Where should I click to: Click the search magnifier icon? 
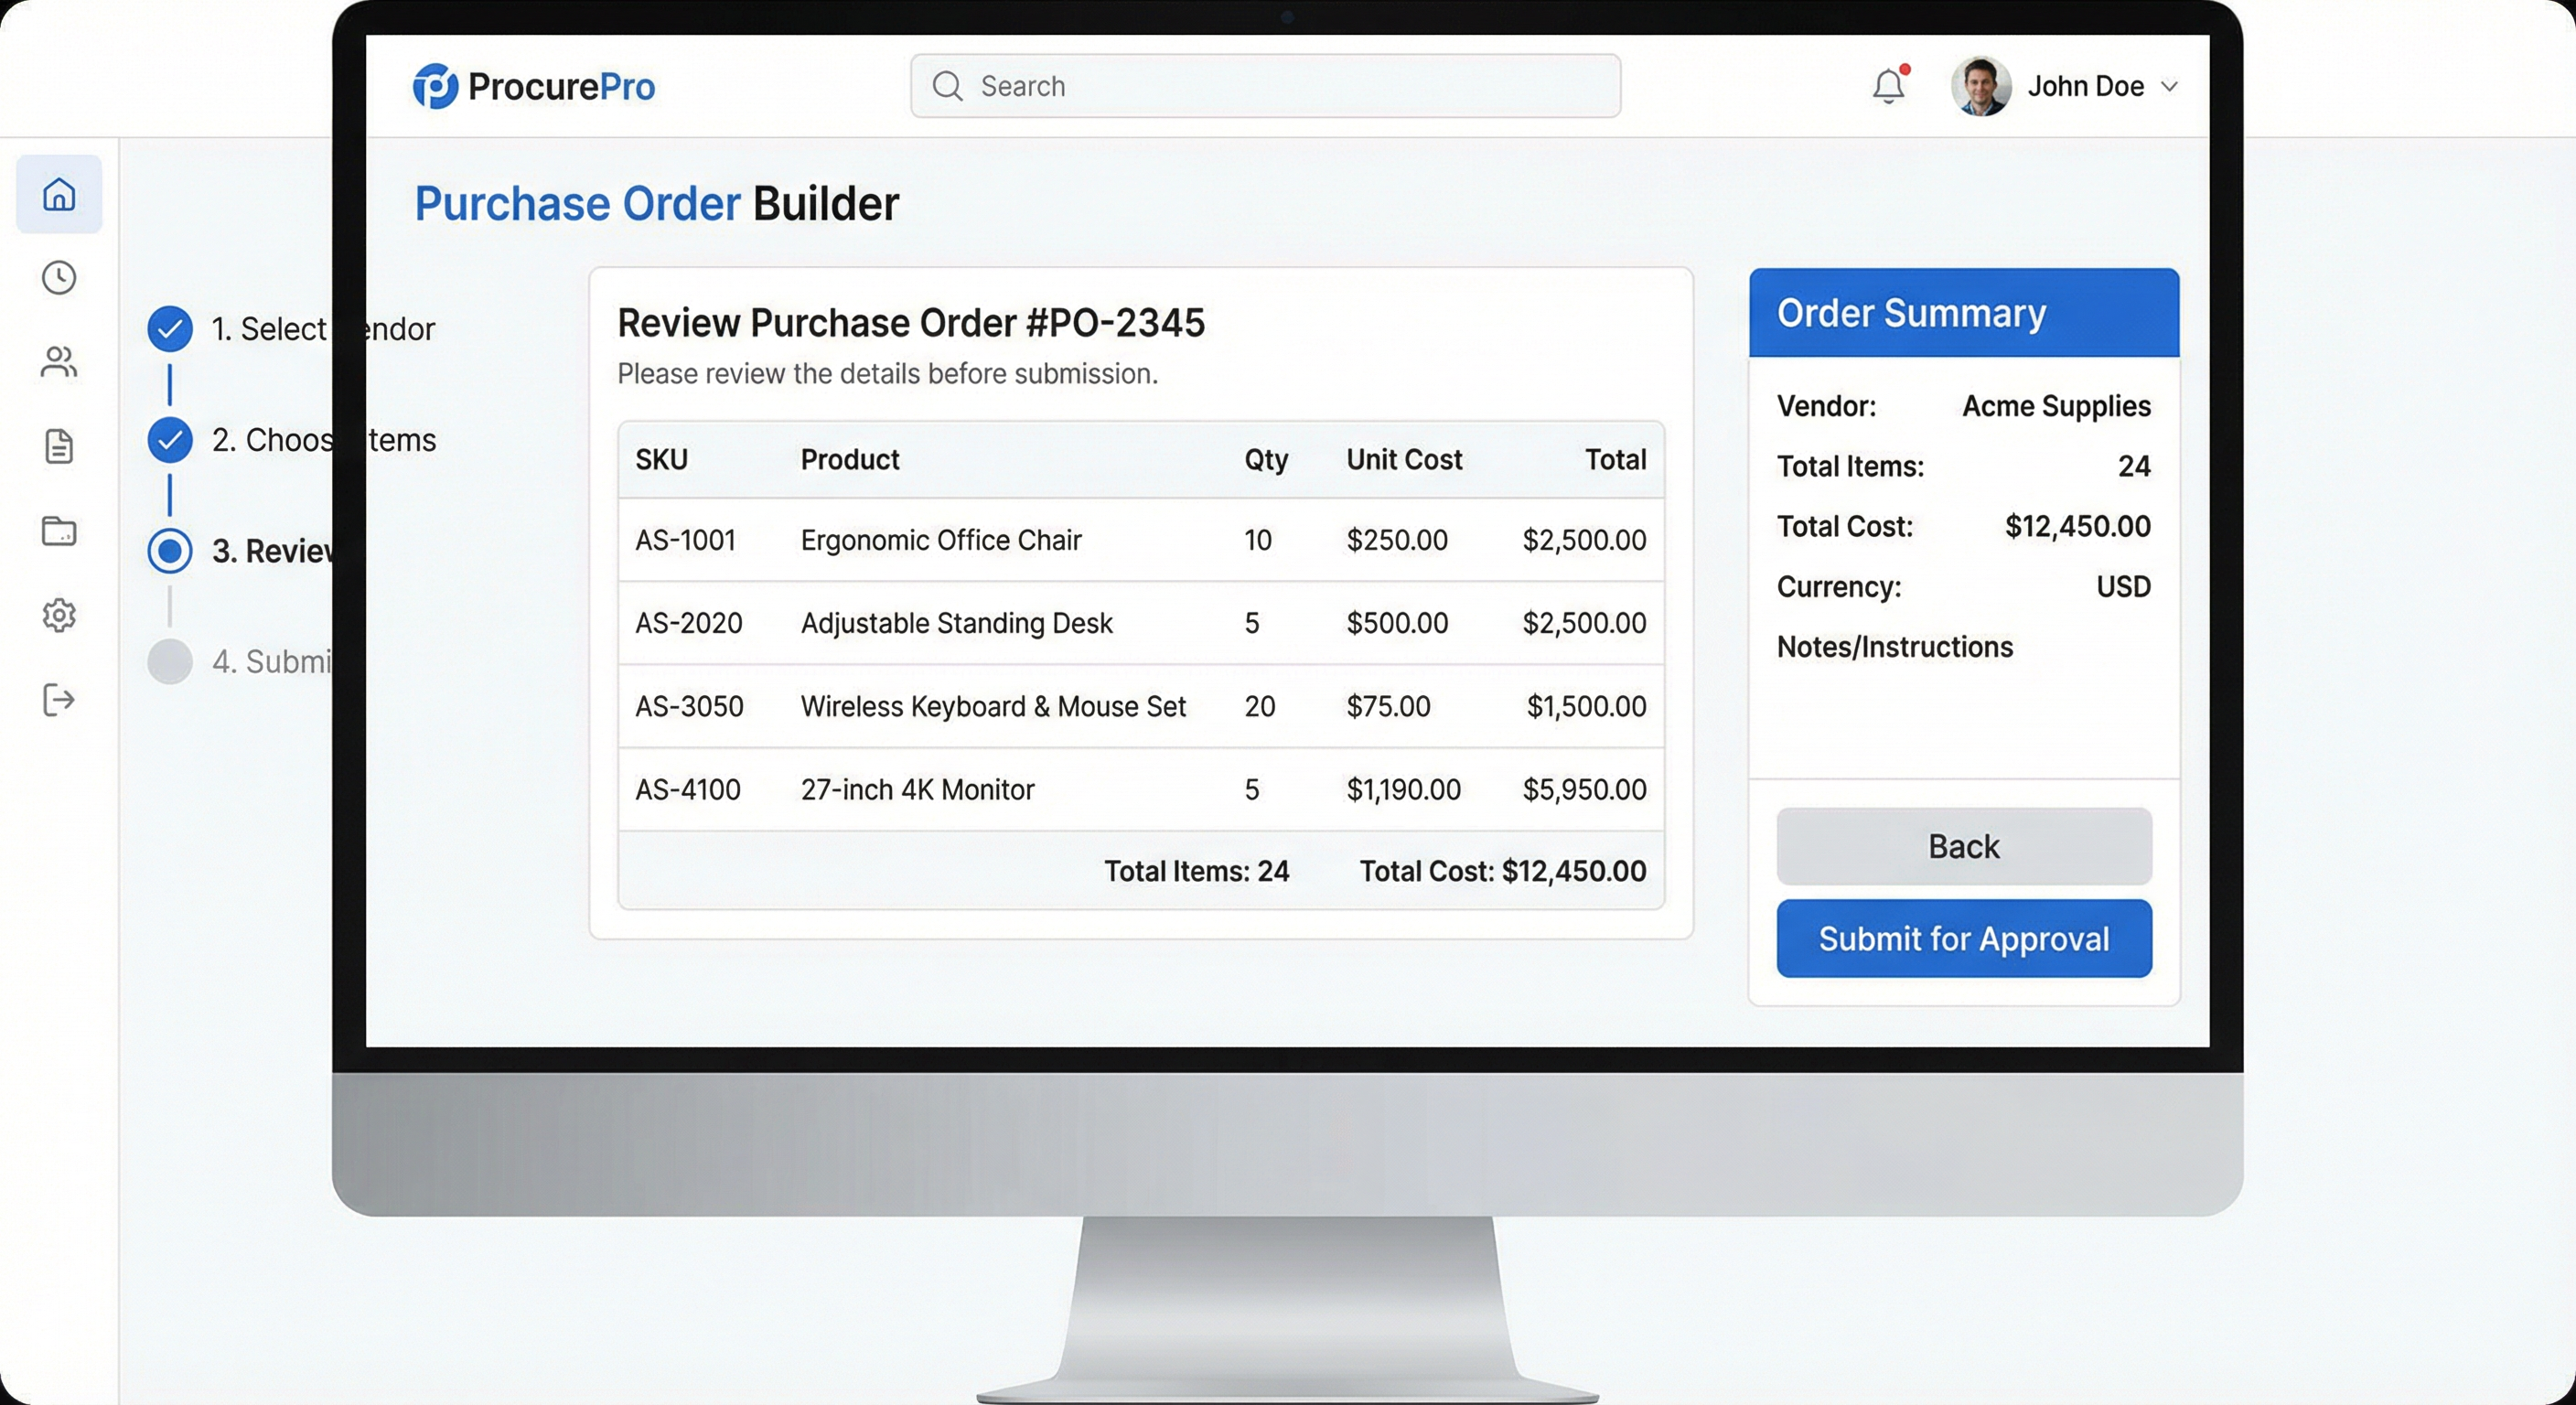947,86
